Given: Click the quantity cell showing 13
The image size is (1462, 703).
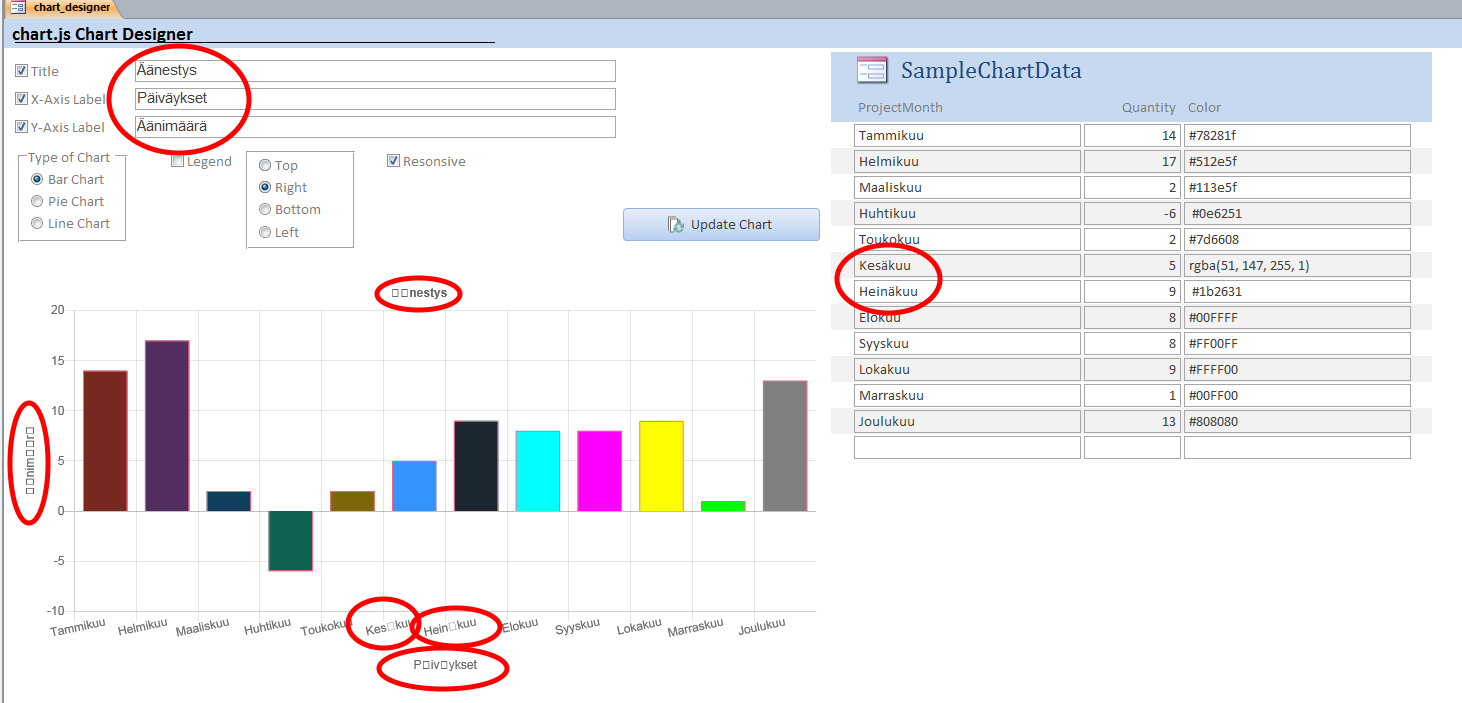Looking at the screenshot, I should coord(1132,421).
